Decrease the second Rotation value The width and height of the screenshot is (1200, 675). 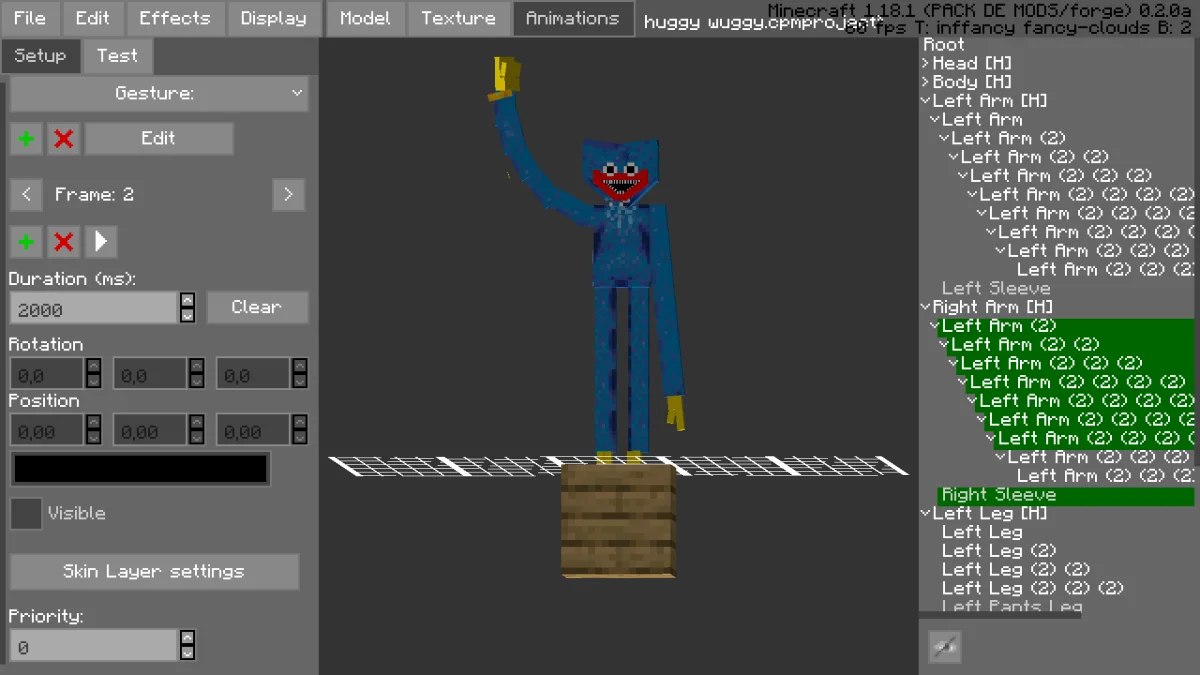pyautogui.click(x=197, y=381)
